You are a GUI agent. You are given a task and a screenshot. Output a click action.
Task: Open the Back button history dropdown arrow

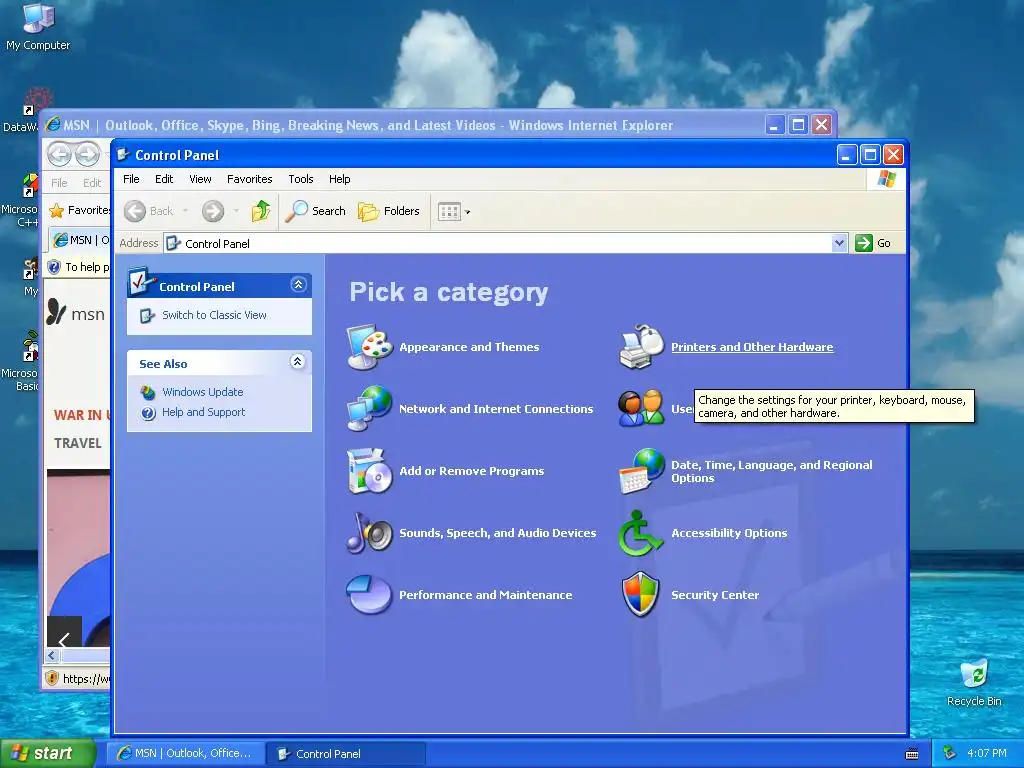tap(185, 211)
